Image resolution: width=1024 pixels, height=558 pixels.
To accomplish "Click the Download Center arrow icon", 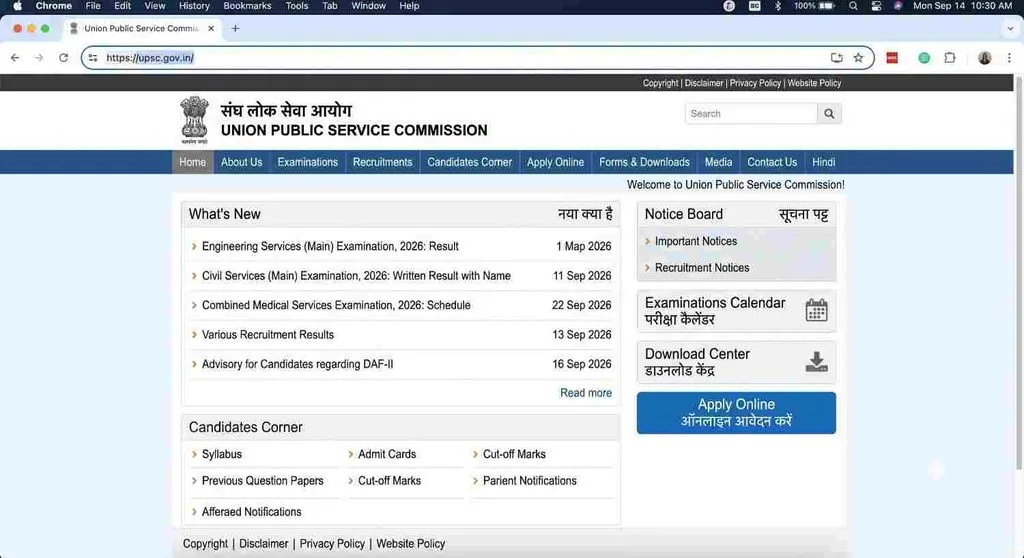I will point(816,361).
